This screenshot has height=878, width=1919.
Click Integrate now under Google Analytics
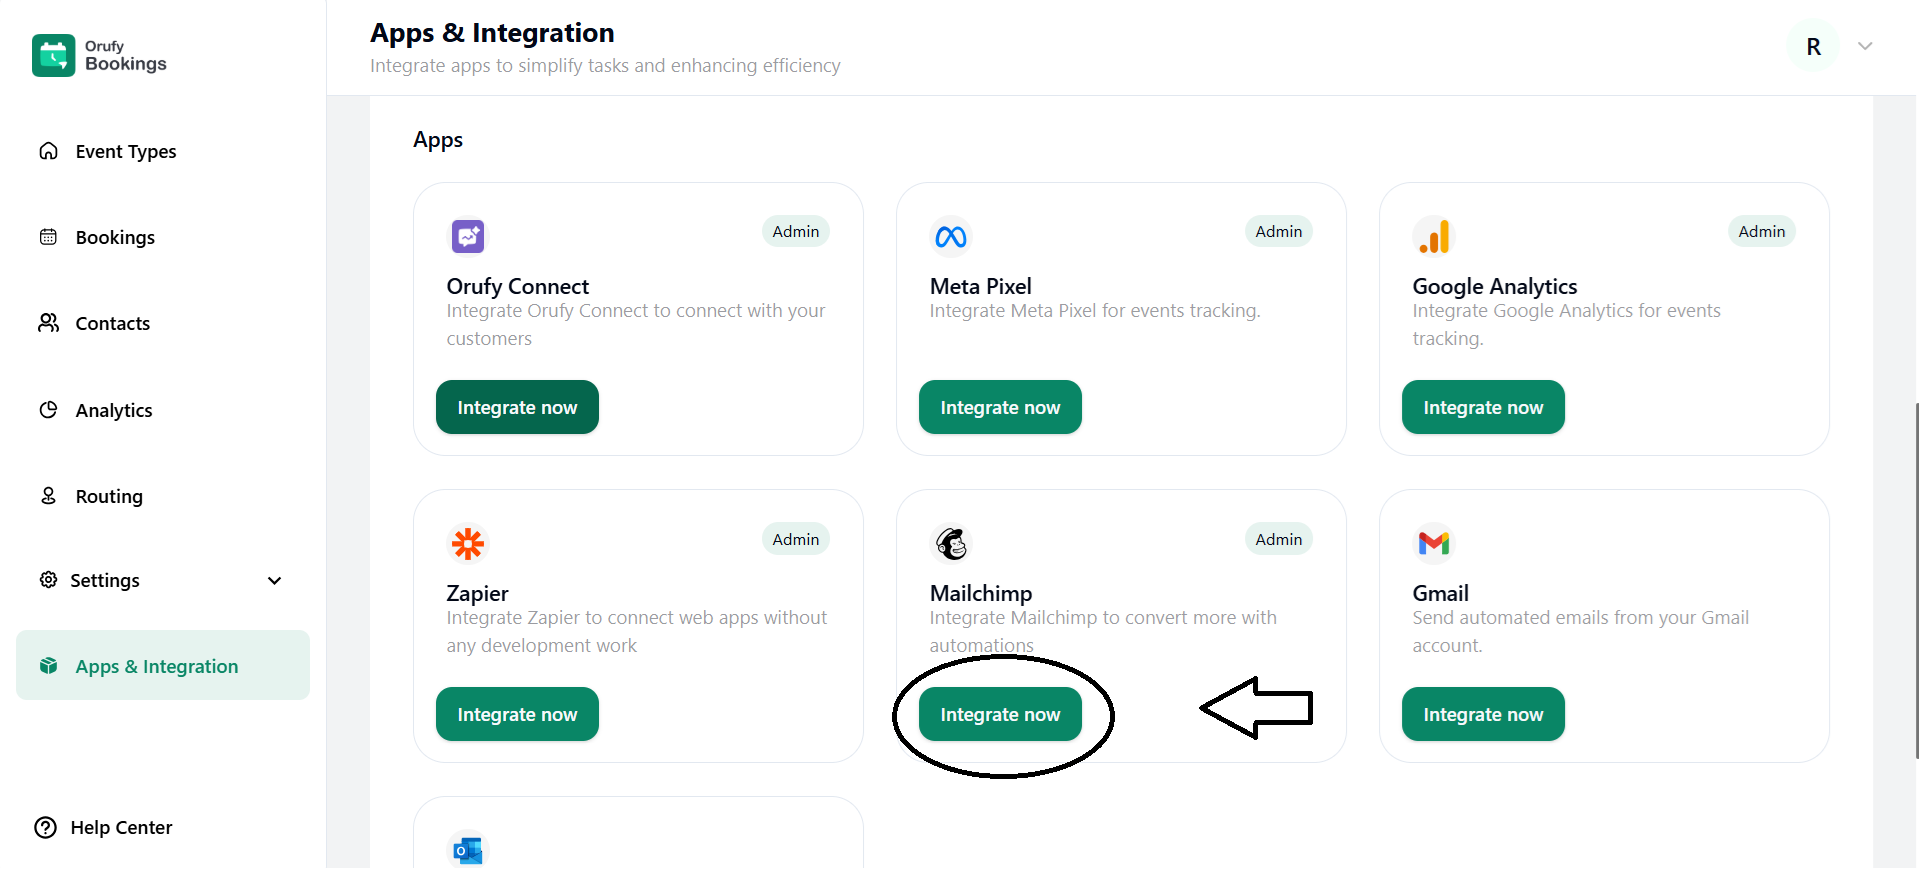1483,408
